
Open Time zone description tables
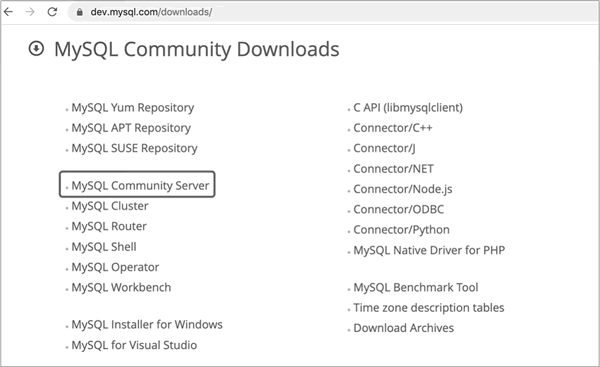pyautogui.click(x=429, y=308)
